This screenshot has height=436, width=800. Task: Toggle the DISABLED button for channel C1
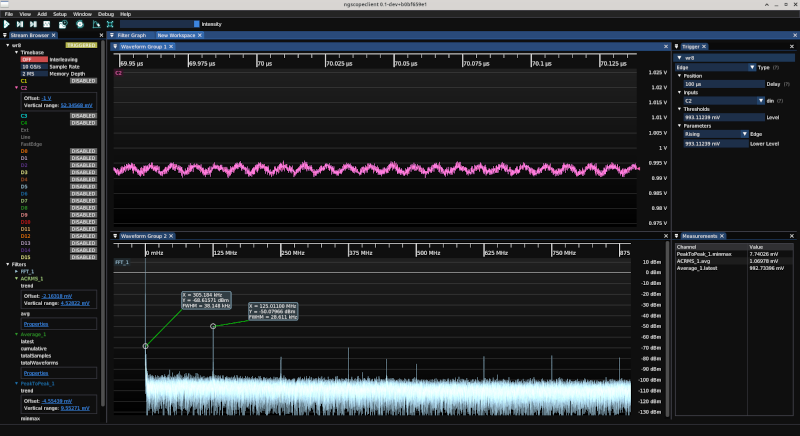click(83, 81)
